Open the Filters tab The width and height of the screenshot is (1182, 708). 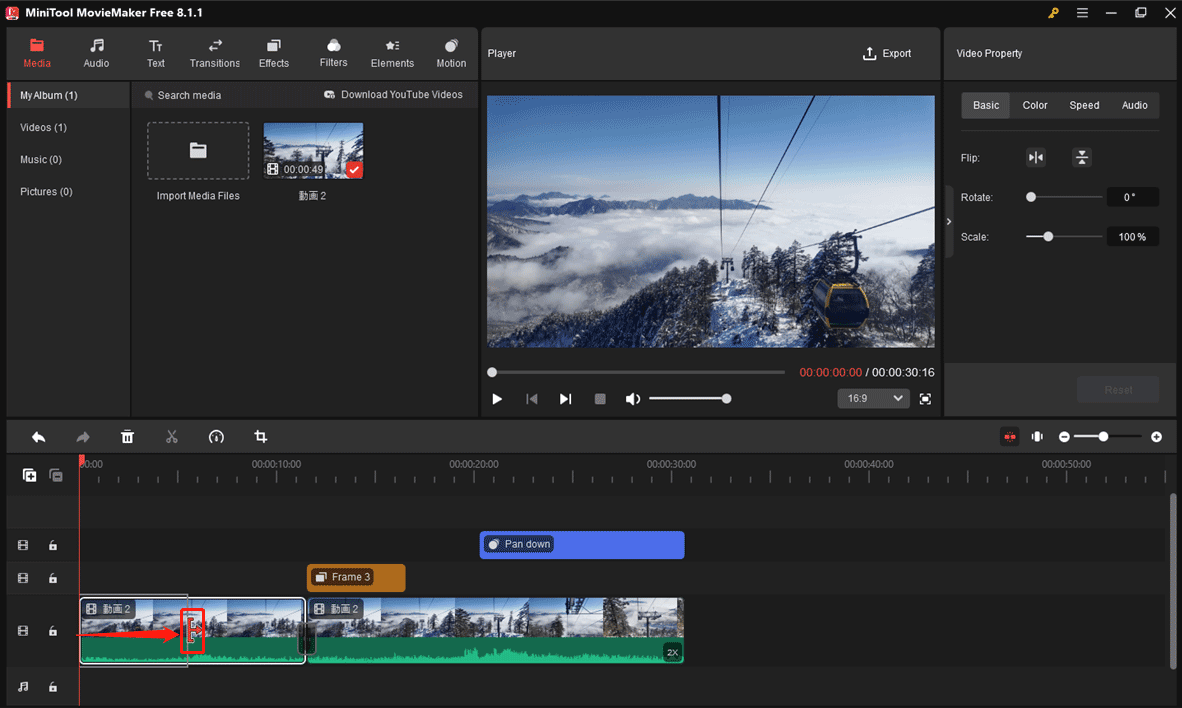(333, 54)
